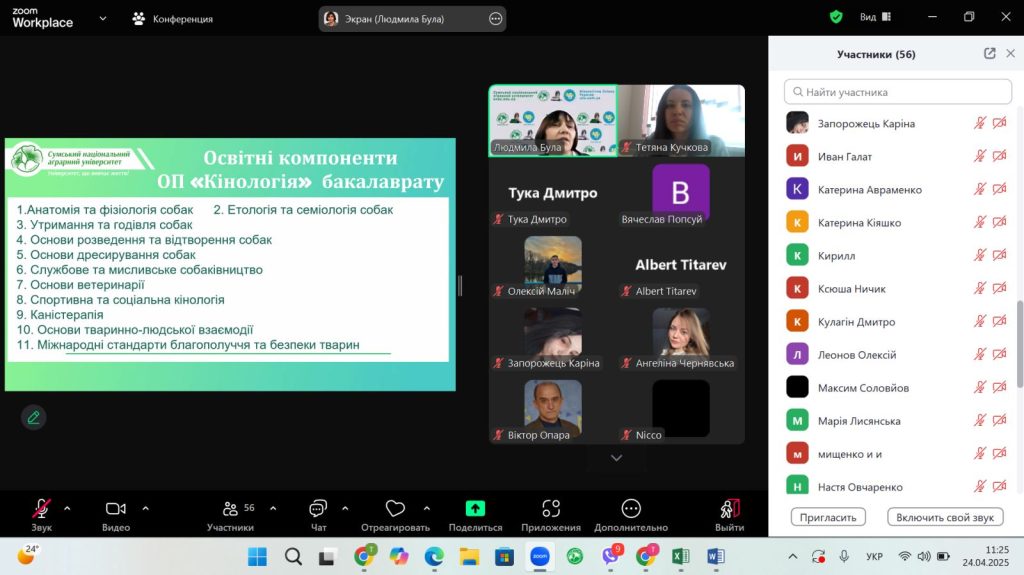This screenshot has width=1024, height=575.
Task: Toggle the Участники participants panel
Action: pos(231,509)
